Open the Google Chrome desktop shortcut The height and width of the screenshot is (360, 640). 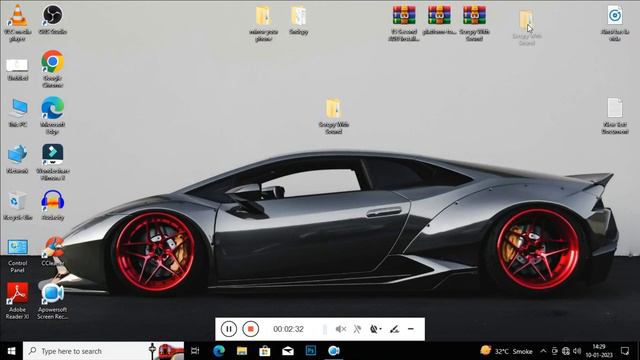[53, 69]
